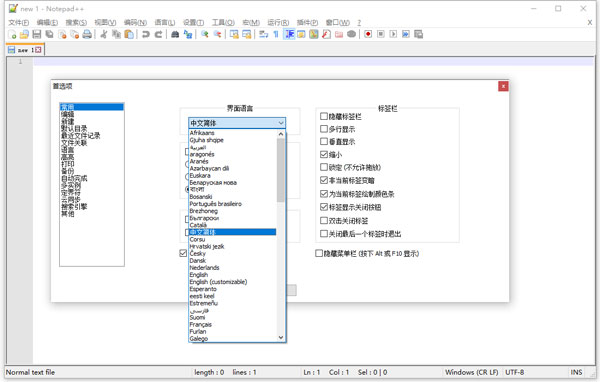This screenshot has height=382, width=600.
Task: Click the Zoom In toolbar icon
Action: pyautogui.click(x=205, y=34)
